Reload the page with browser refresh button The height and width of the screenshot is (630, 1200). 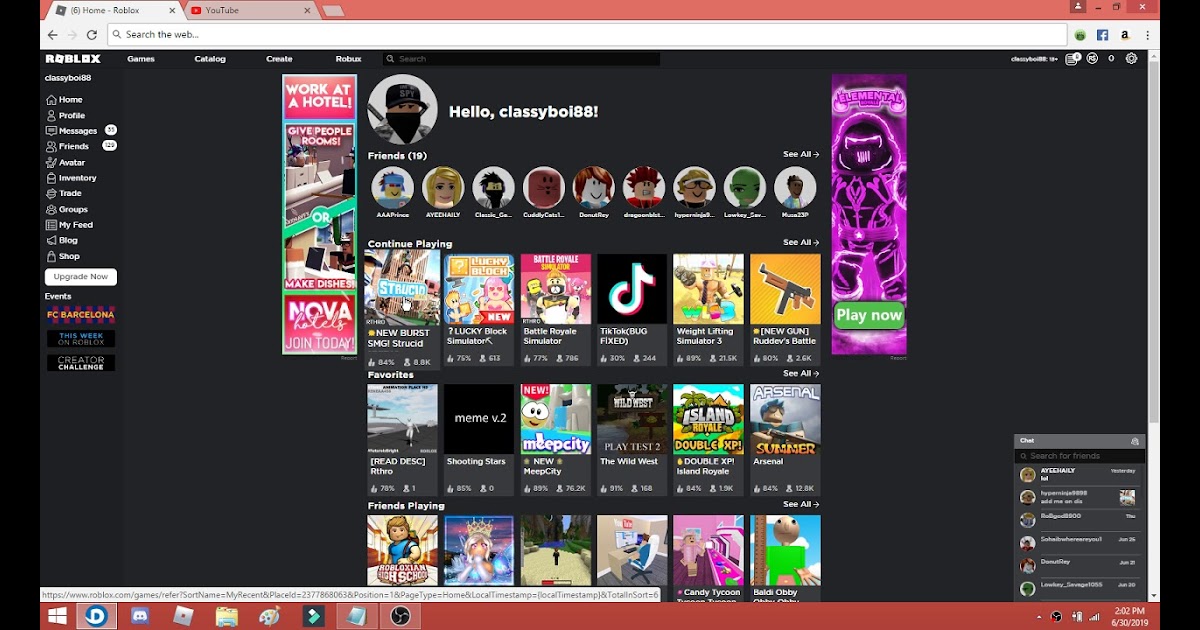coord(92,34)
